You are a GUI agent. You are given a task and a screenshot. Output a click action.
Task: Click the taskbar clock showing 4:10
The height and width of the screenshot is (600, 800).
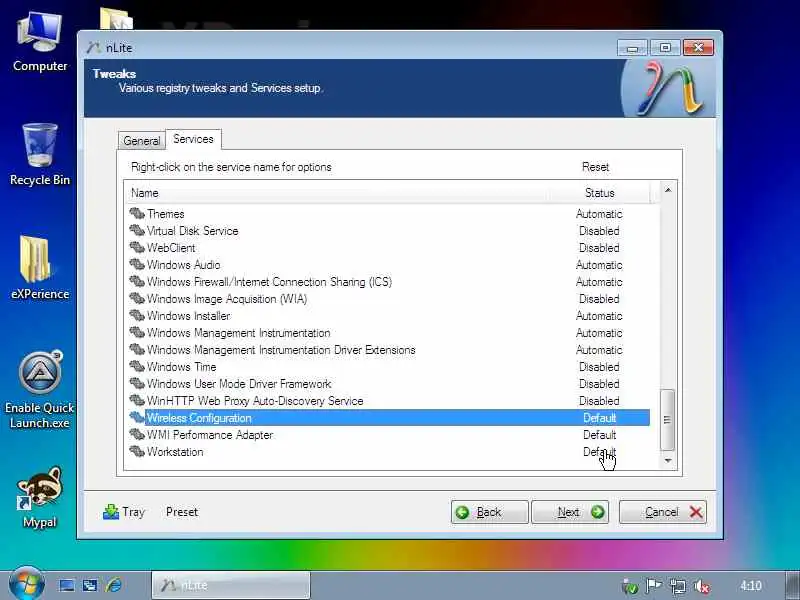[x=751, y=585]
